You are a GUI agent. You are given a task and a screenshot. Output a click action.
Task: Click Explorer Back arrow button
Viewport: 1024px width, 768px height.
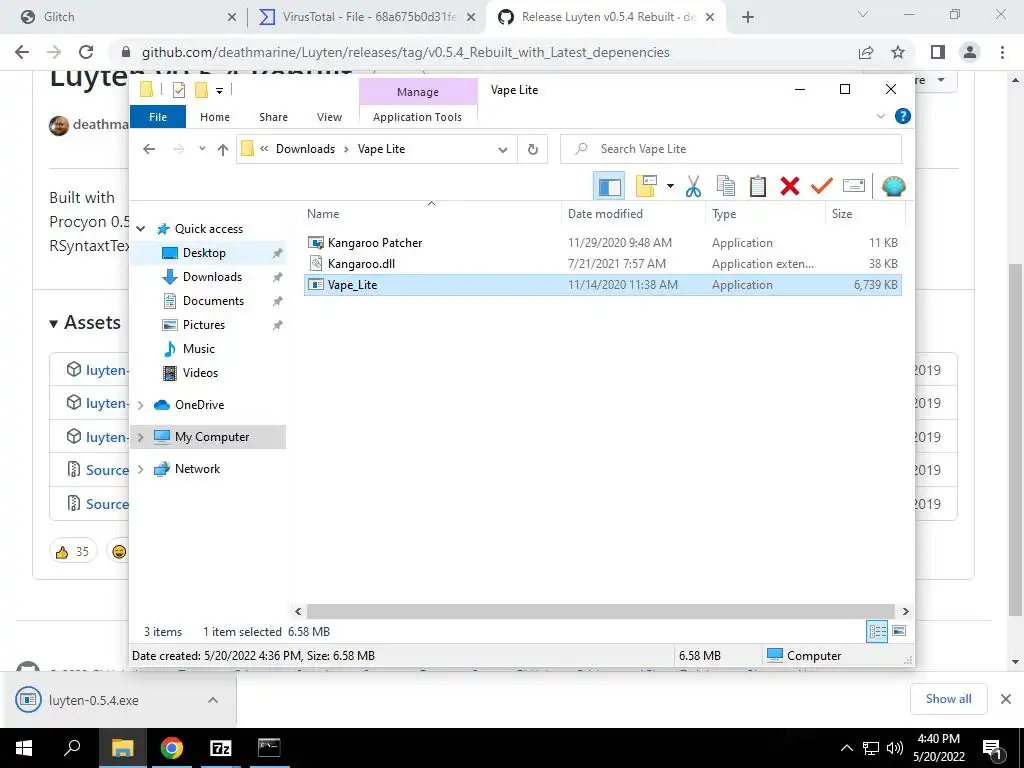pos(149,149)
